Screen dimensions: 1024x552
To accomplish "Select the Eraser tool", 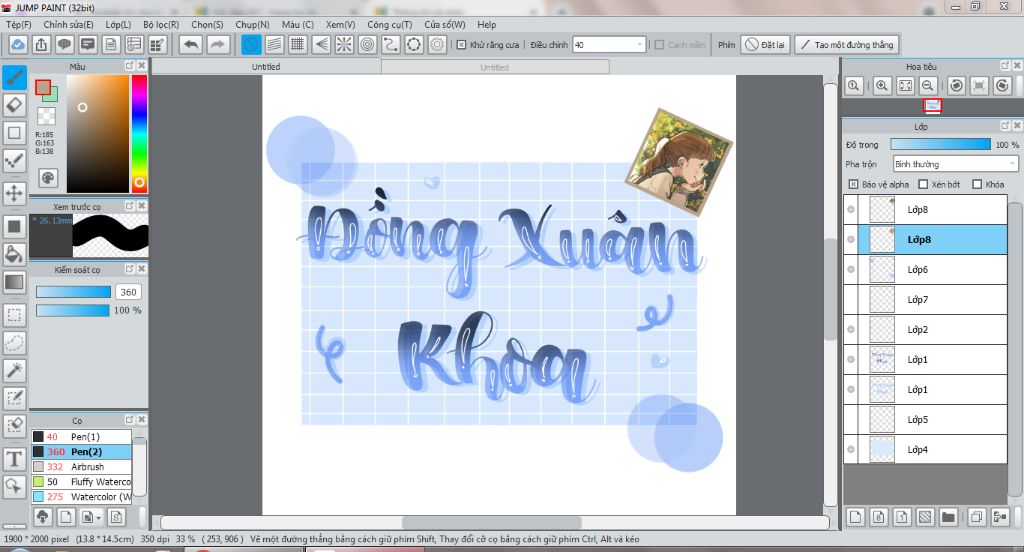I will tap(14, 105).
